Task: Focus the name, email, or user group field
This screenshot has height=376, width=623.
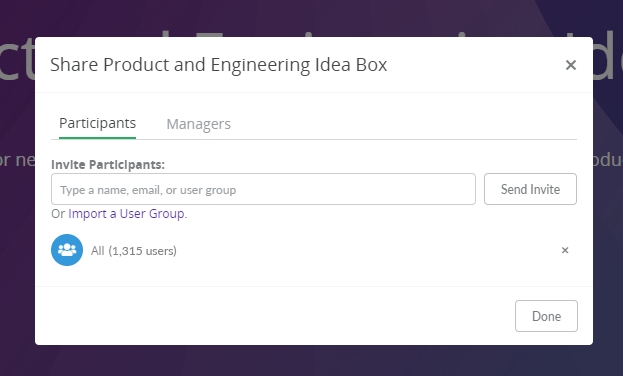Action: tap(263, 189)
